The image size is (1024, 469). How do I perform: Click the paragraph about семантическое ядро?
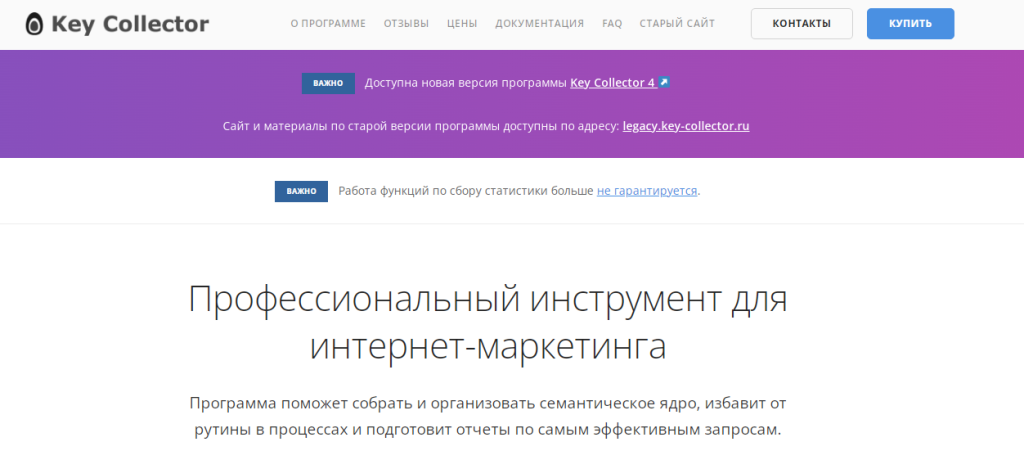coord(488,416)
